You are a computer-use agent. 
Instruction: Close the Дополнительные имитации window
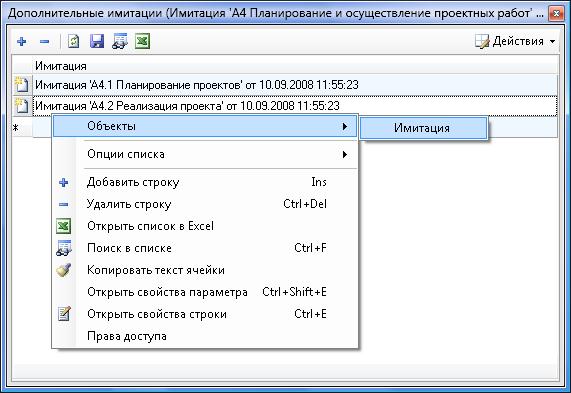point(556,14)
